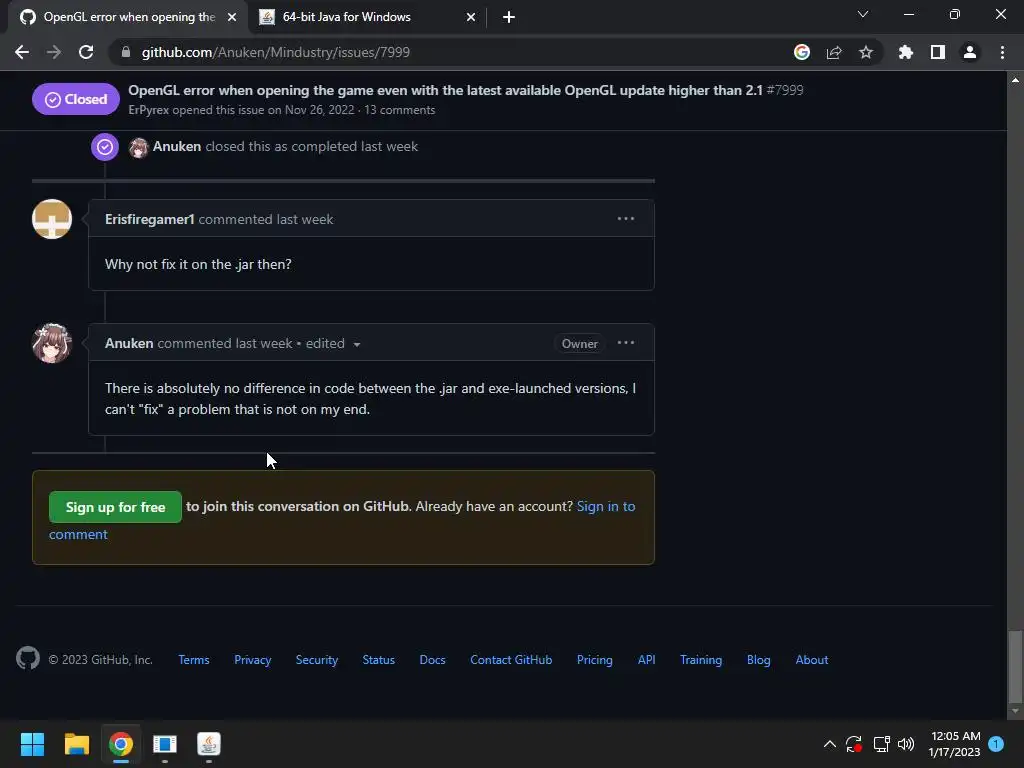Bookmark this page with star icon

click(x=865, y=52)
